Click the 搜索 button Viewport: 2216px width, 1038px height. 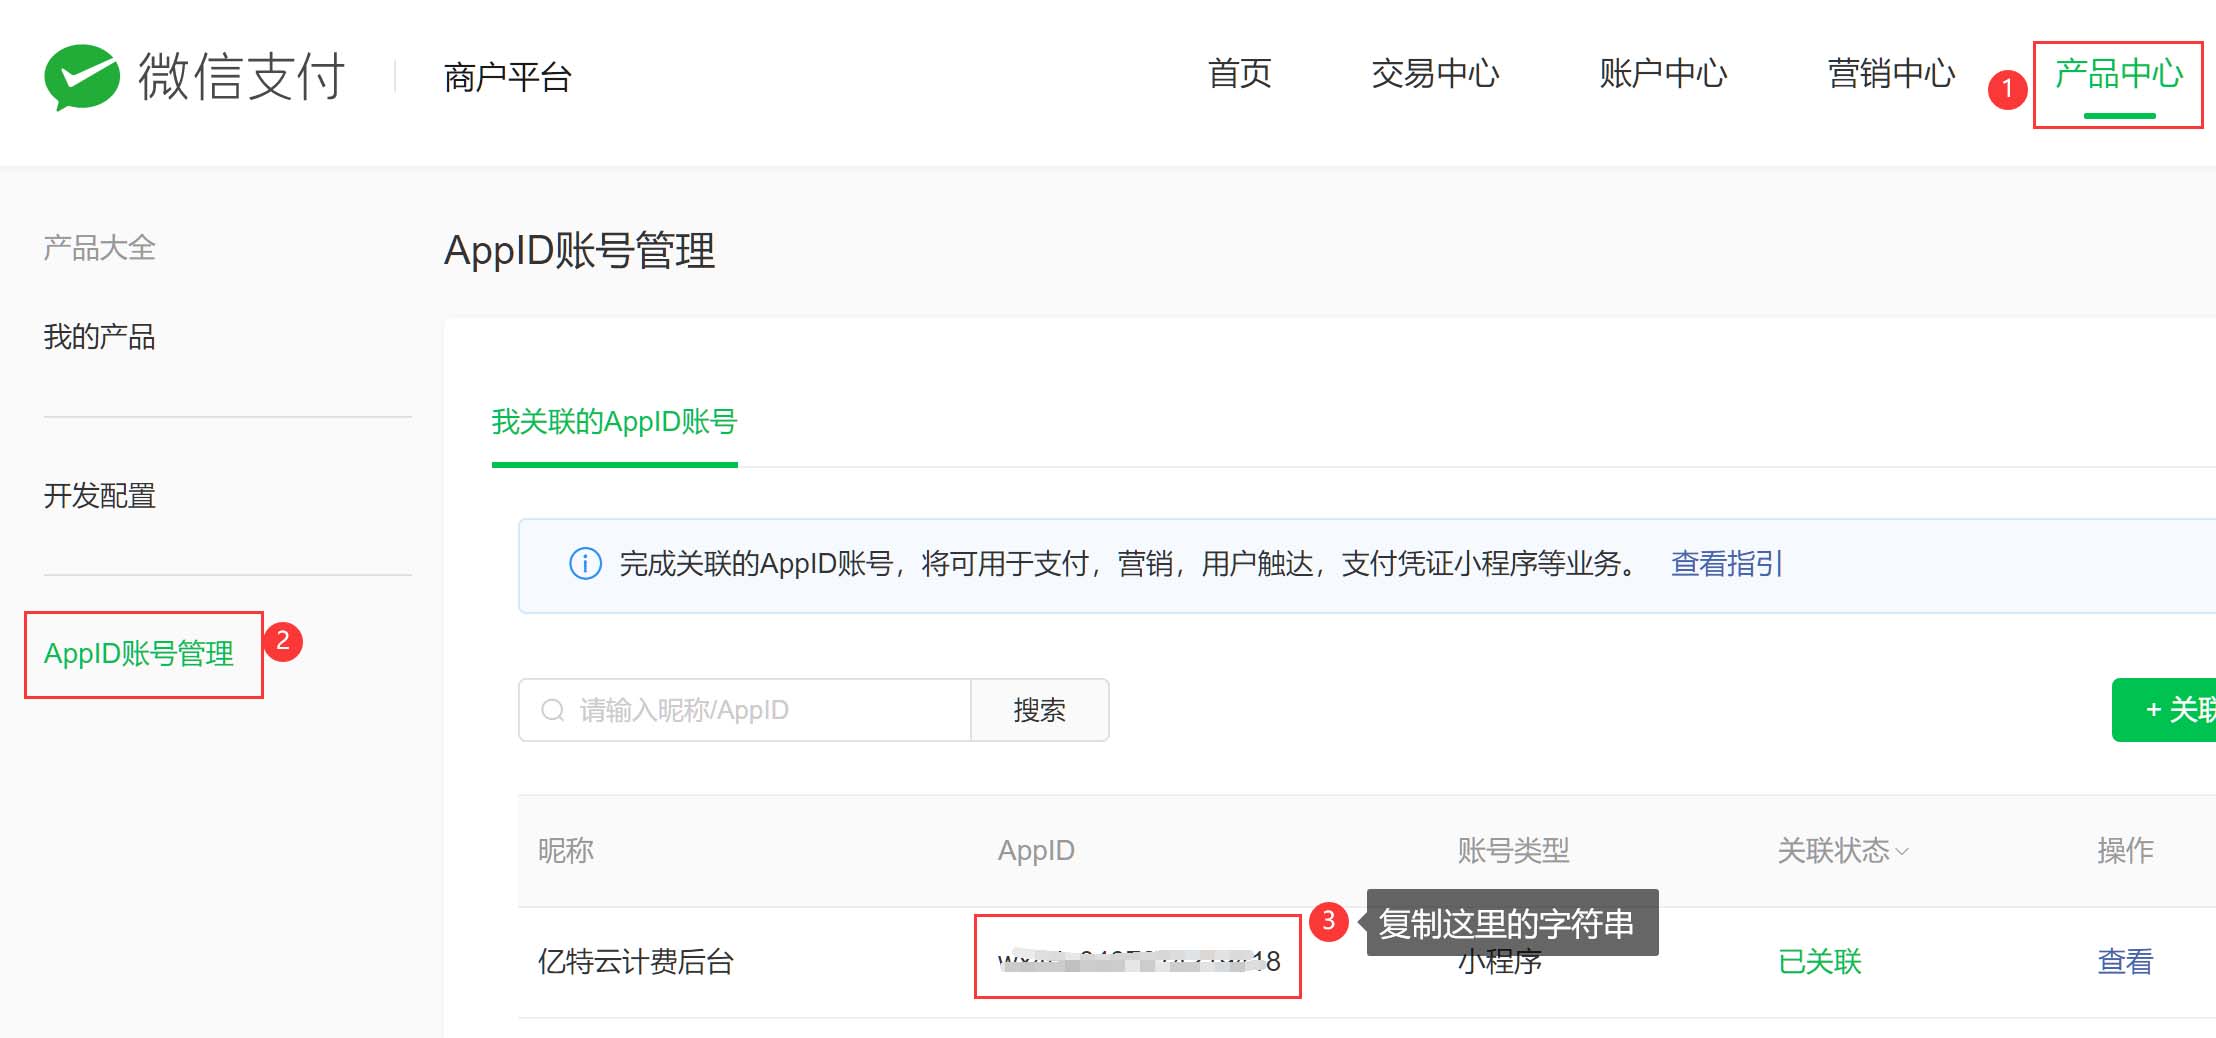coord(1040,710)
